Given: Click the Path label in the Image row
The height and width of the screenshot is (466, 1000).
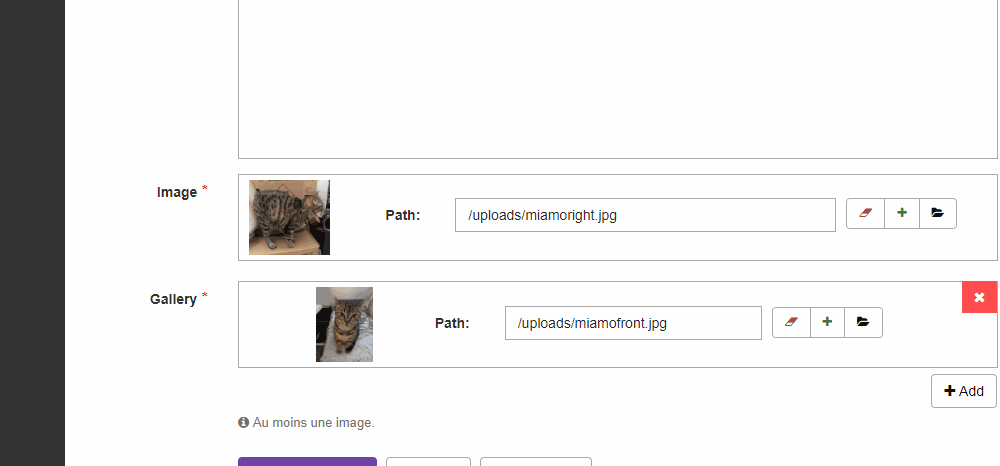Looking at the screenshot, I should click(x=402, y=215).
